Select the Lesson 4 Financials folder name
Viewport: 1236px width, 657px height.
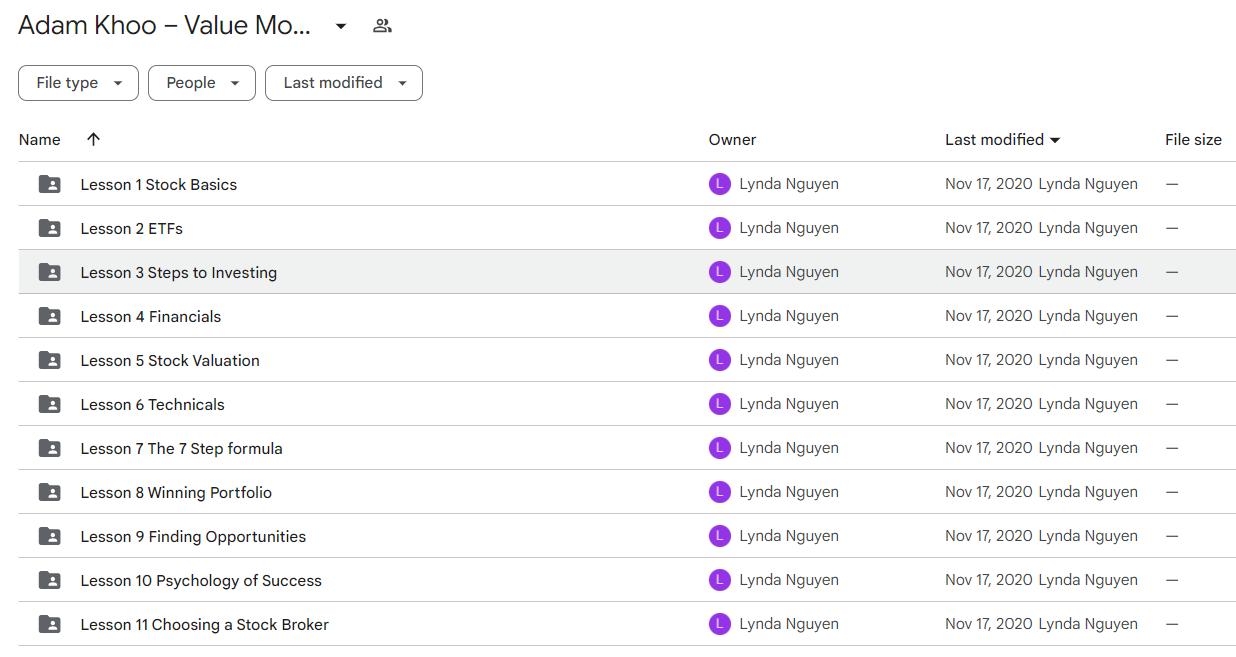pyautogui.click(x=151, y=317)
